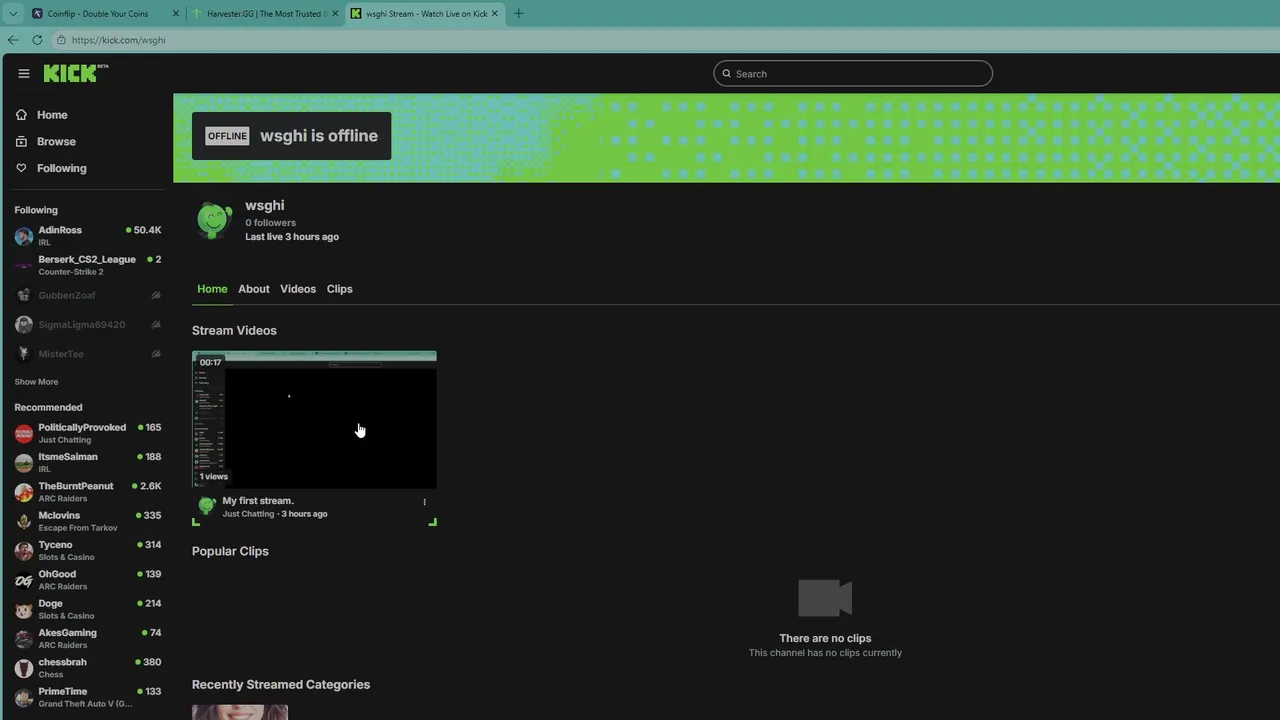Click My first stream title
Image resolution: width=1280 pixels, height=720 pixels.
click(258, 501)
